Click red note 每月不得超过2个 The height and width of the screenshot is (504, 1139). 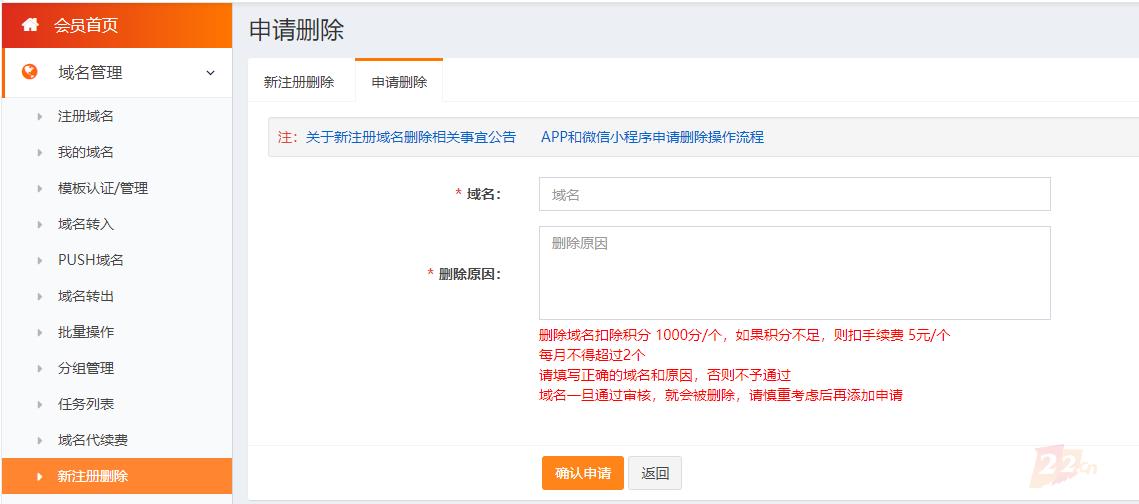pos(592,355)
